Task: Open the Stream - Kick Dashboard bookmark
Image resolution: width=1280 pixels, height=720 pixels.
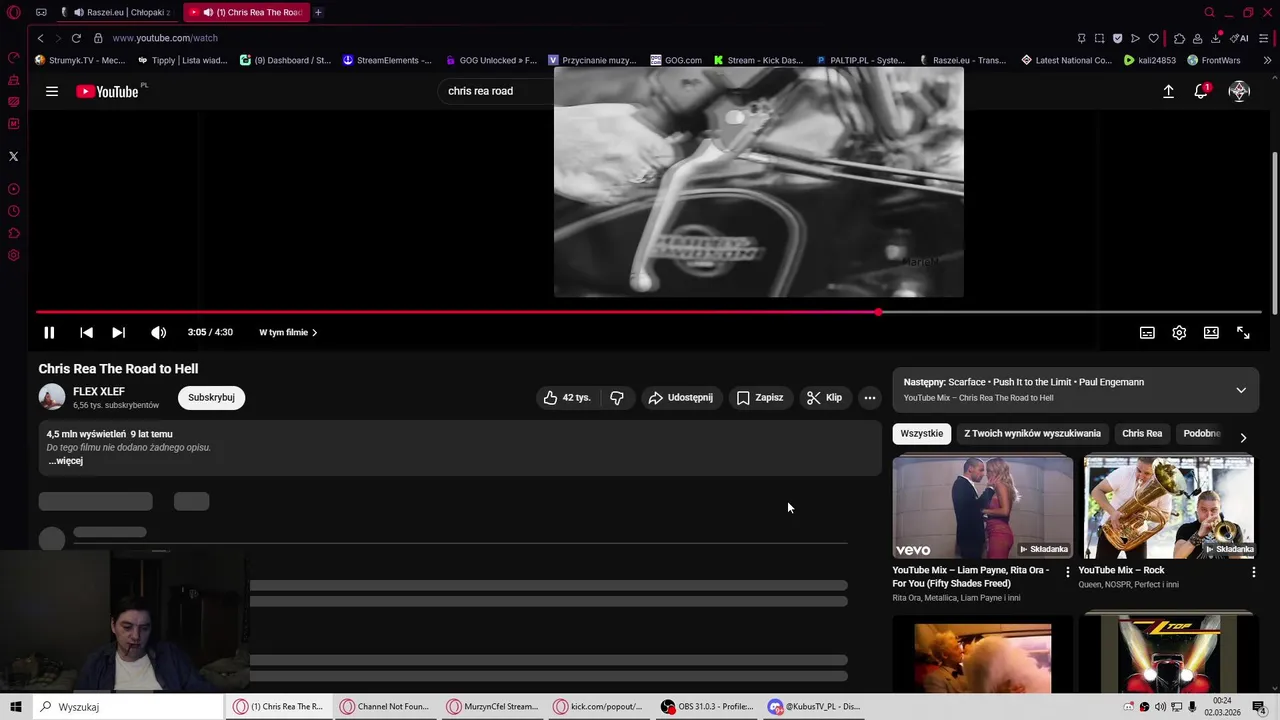Action: coord(758,60)
